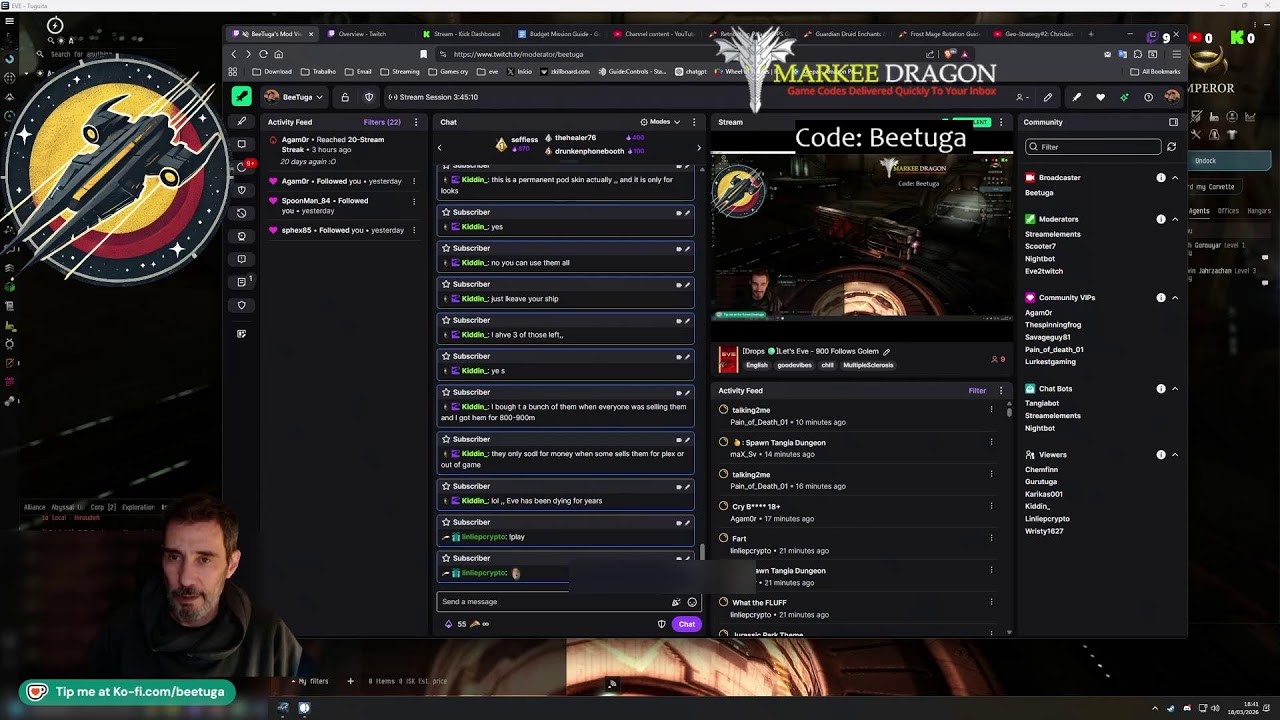Collapse the Chat Bots section
The image size is (1280, 720).
click(1175, 389)
